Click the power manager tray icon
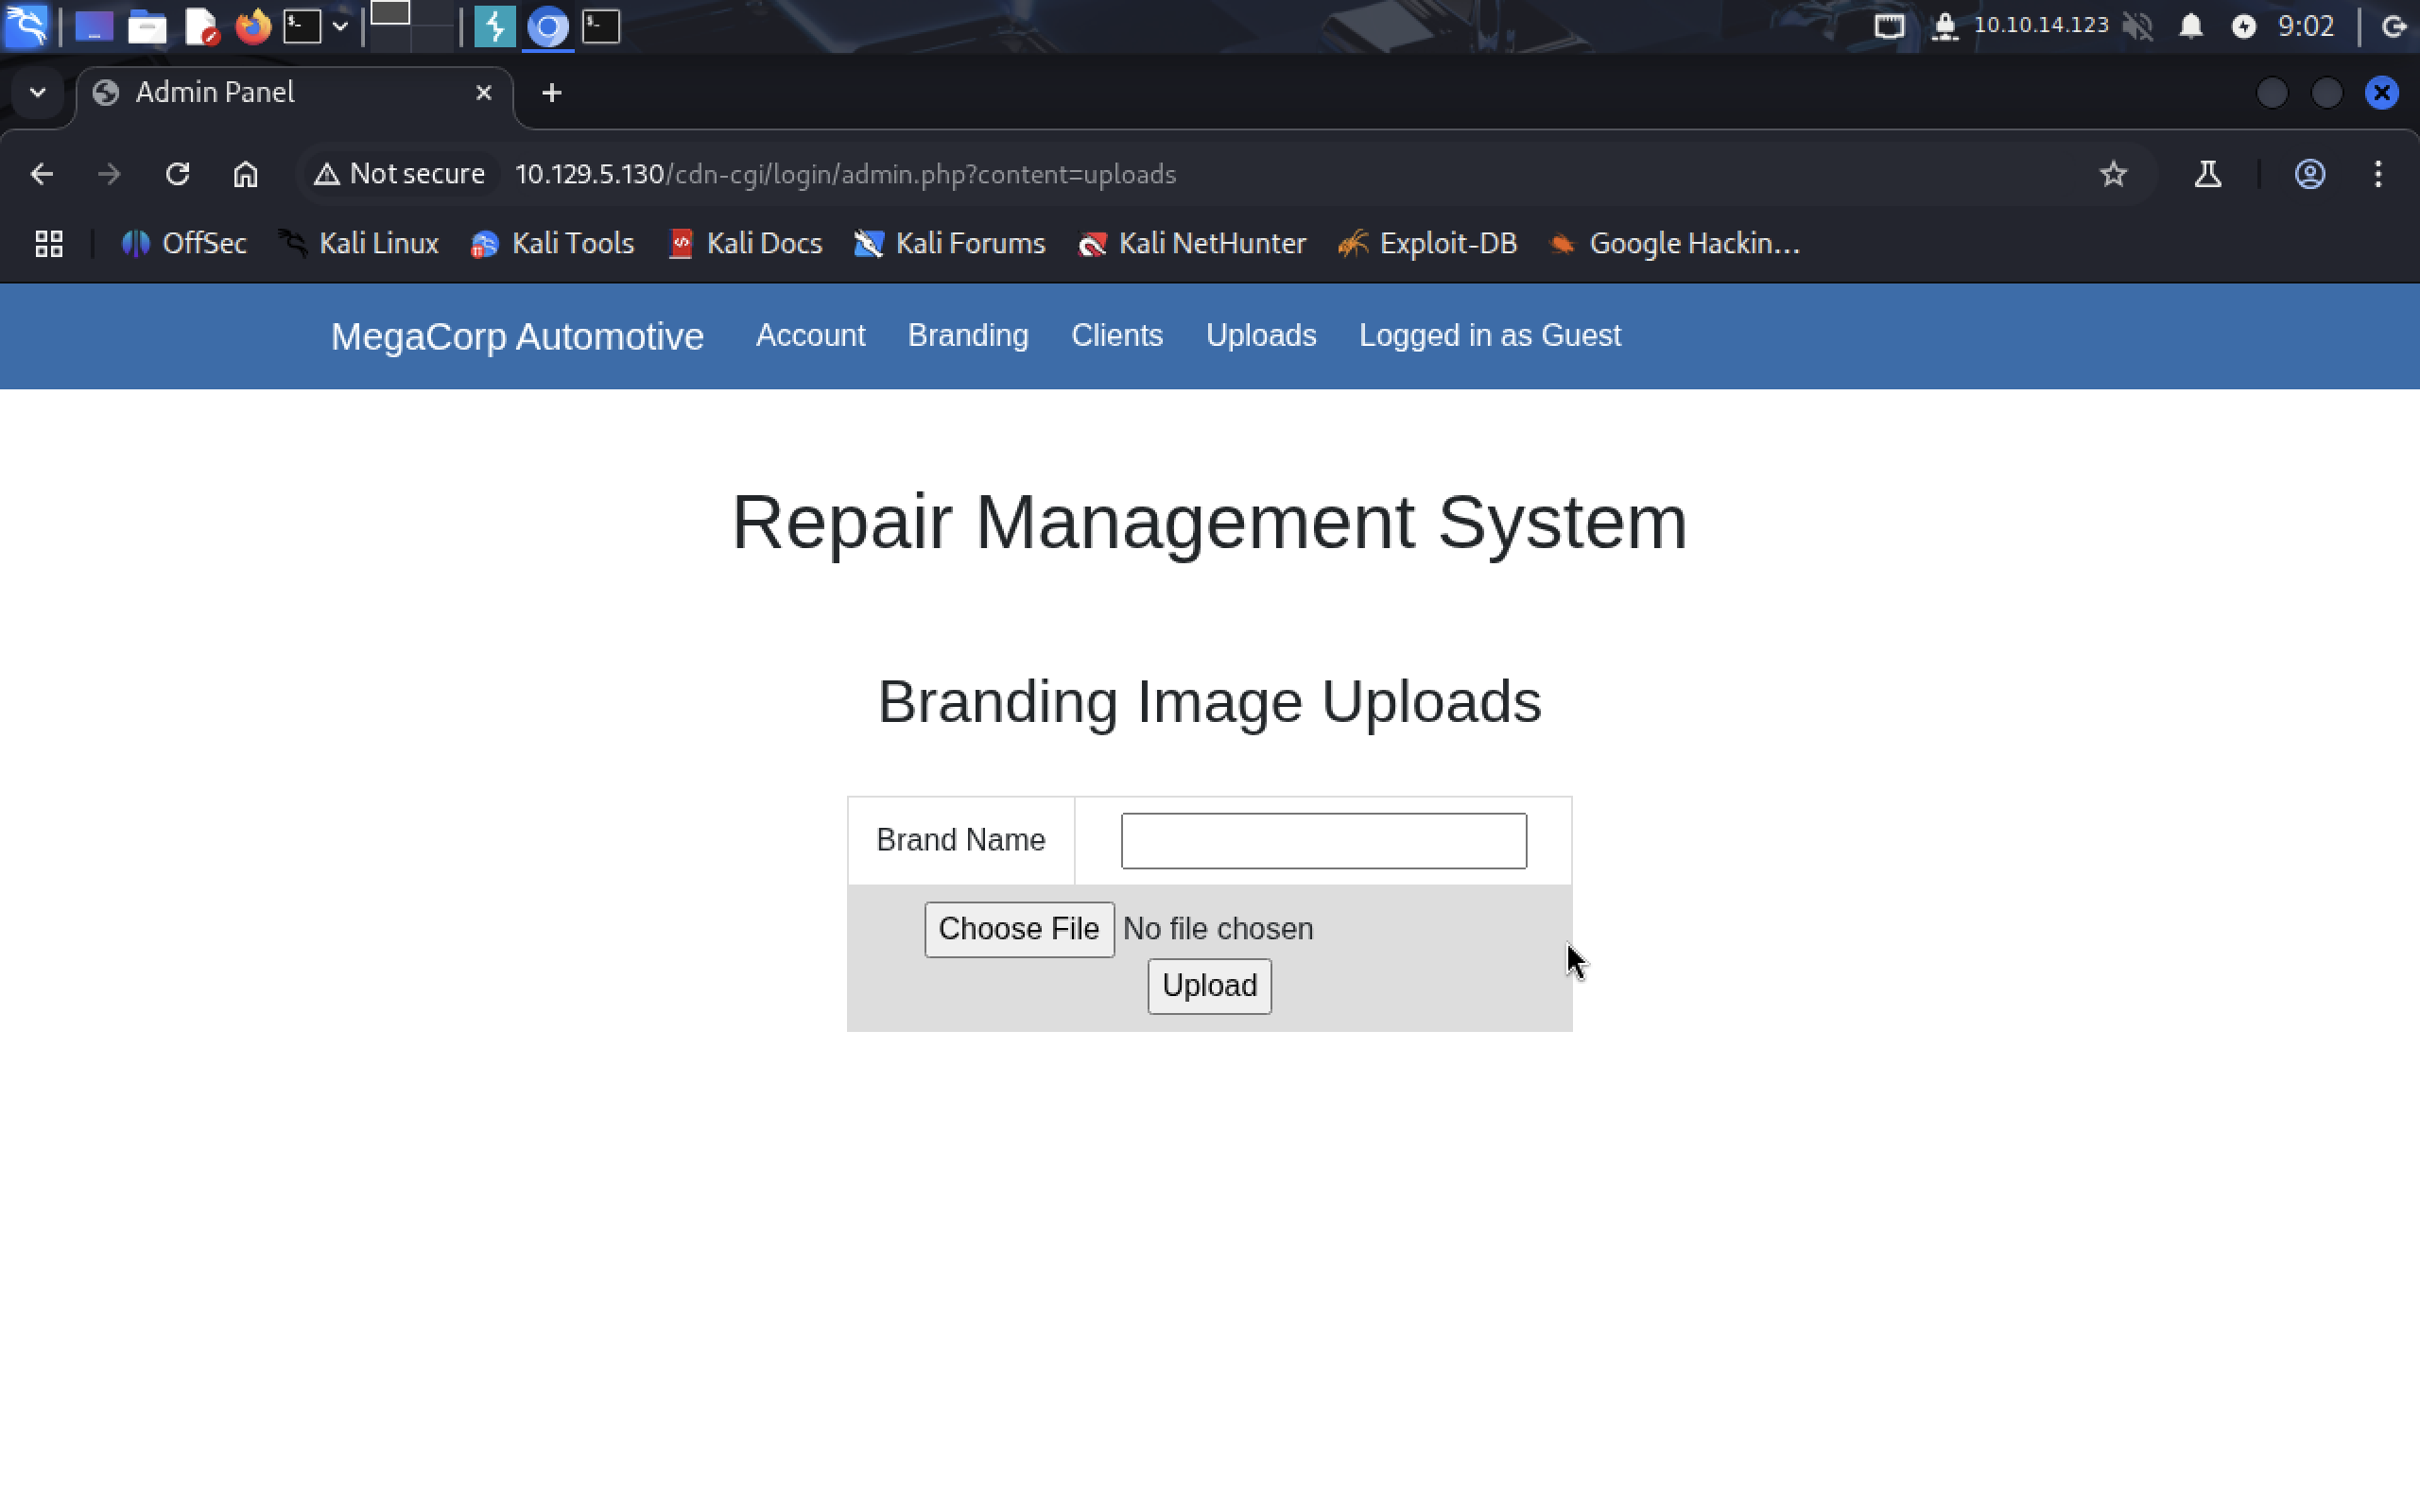Viewport: 2420px width, 1512px height. [2244, 26]
